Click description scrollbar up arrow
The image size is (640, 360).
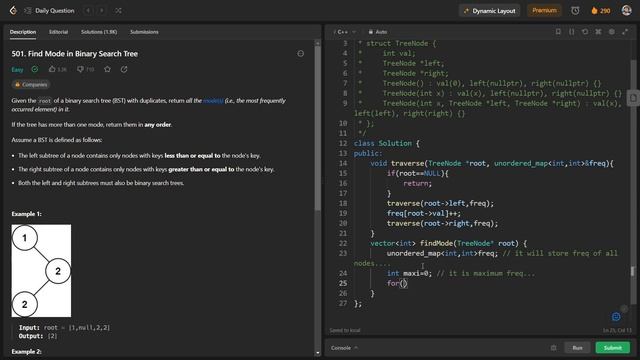[318, 42]
